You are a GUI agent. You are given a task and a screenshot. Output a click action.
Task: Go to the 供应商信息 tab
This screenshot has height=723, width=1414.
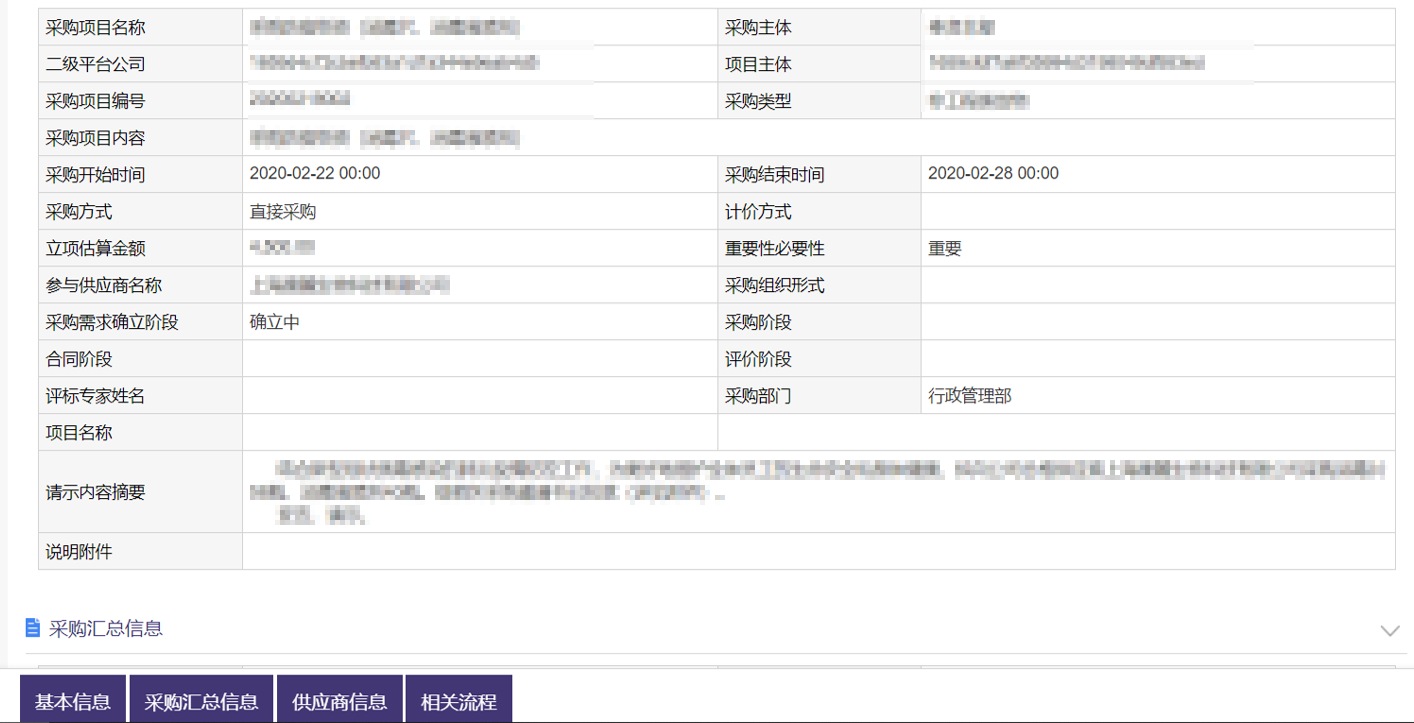click(340, 699)
